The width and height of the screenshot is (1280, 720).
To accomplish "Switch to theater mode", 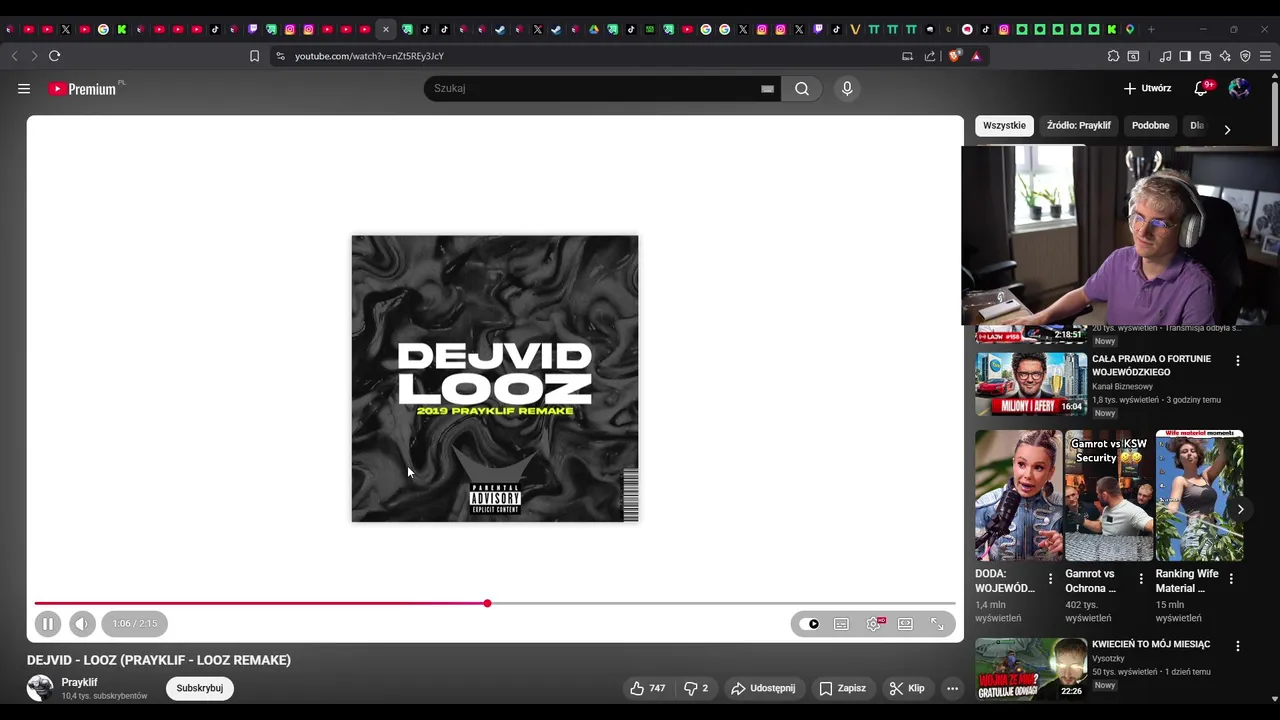I will tap(905, 624).
